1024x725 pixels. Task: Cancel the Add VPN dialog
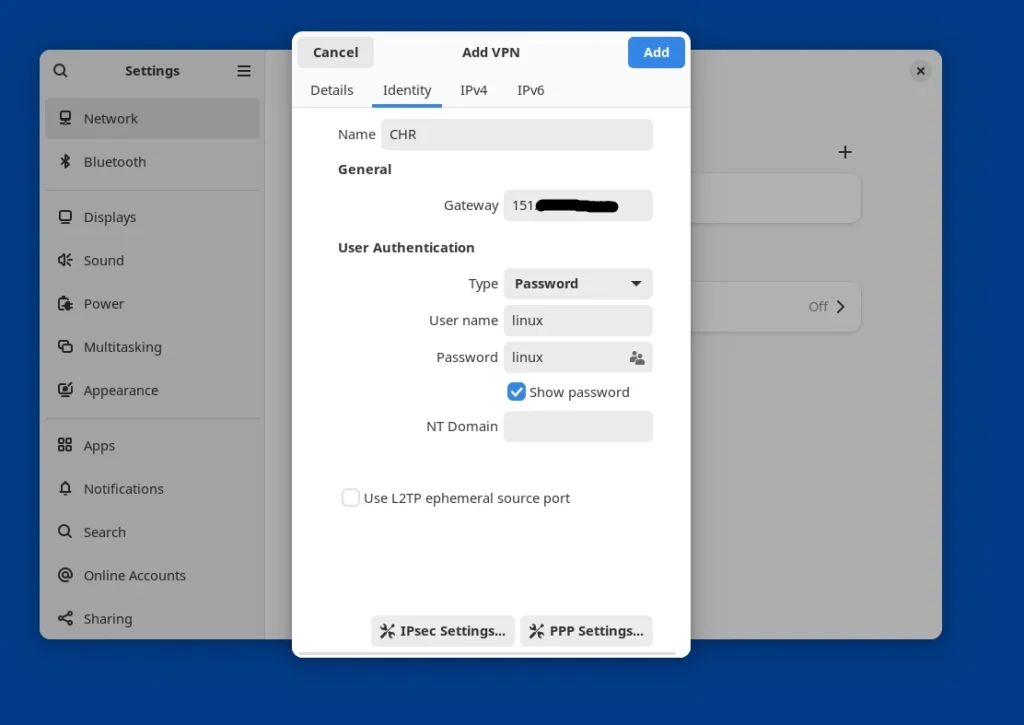pyautogui.click(x=335, y=52)
